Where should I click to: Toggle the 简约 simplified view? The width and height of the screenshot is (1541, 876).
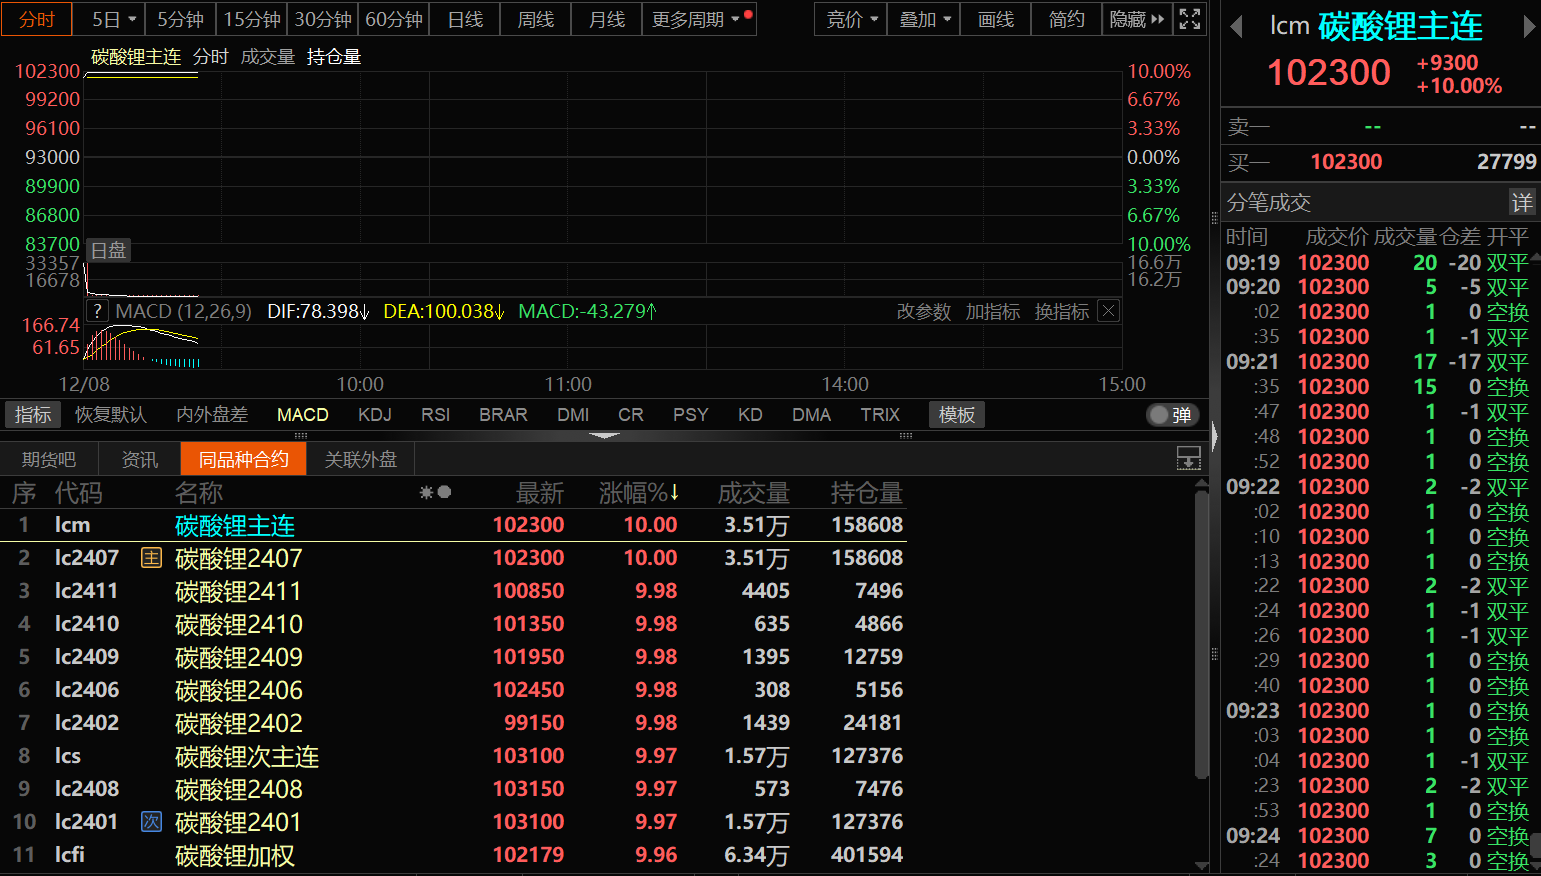click(1066, 19)
